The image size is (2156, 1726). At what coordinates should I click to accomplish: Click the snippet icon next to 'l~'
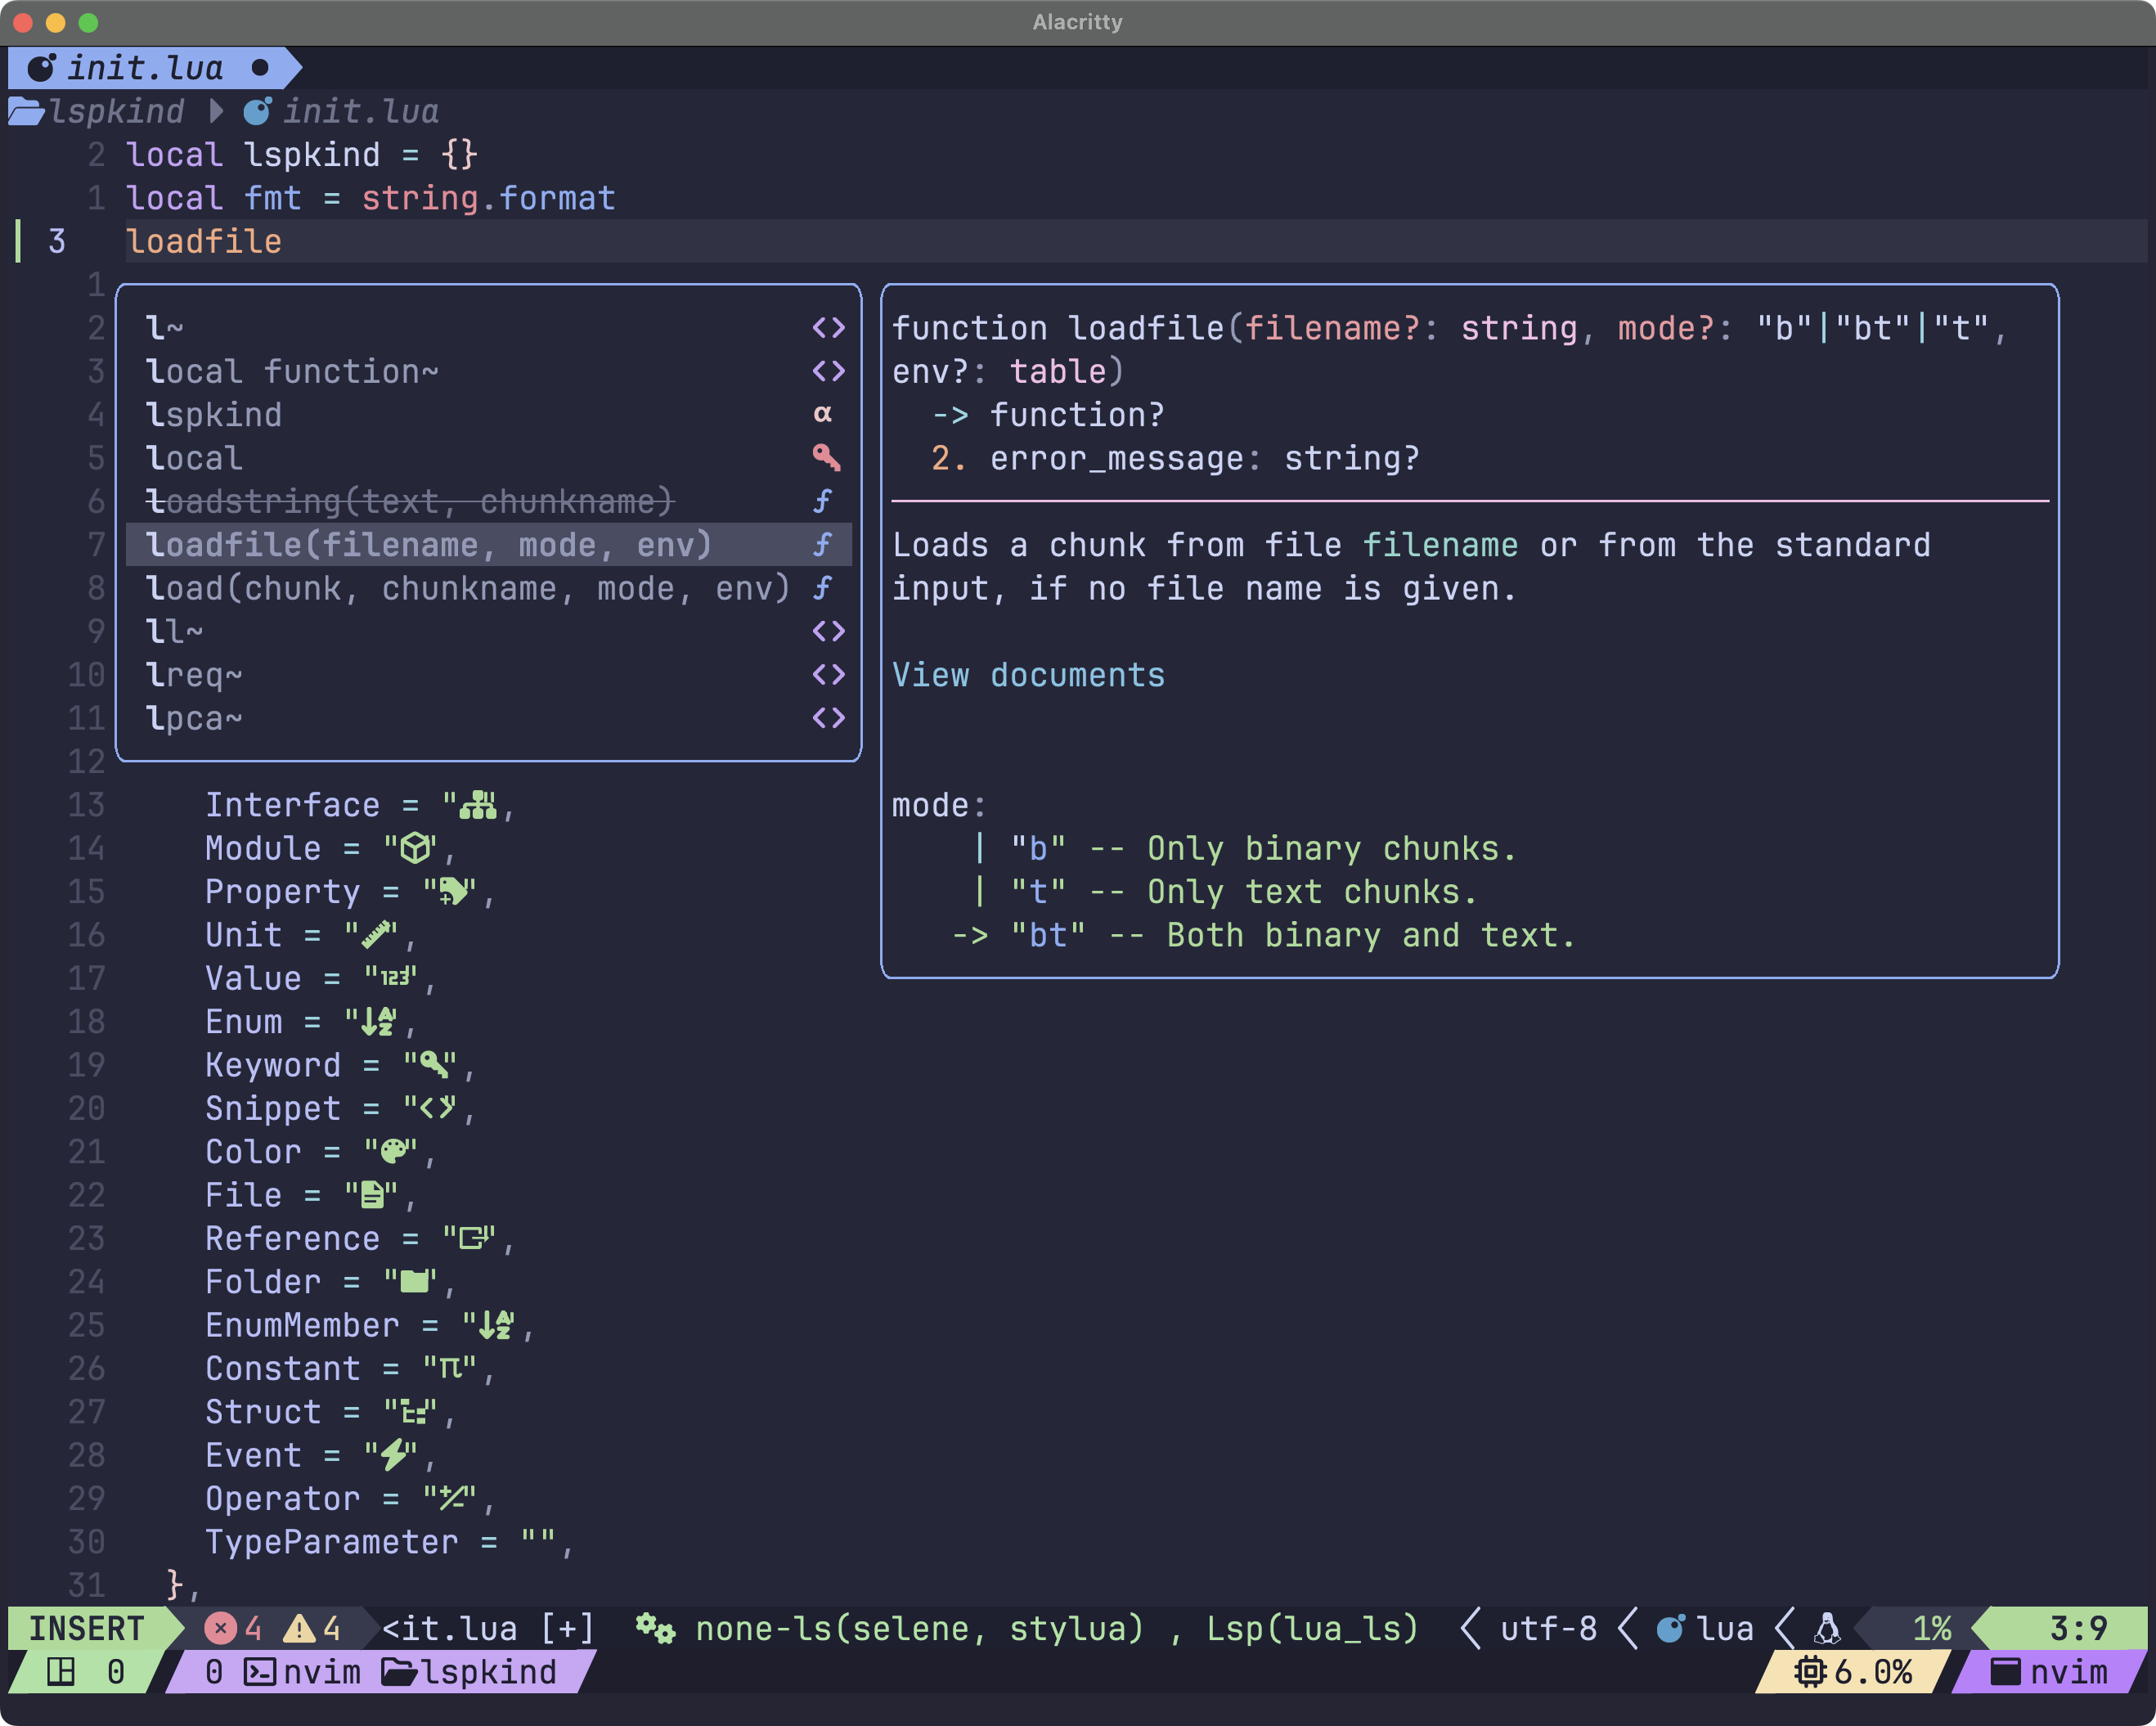click(828, 328)
